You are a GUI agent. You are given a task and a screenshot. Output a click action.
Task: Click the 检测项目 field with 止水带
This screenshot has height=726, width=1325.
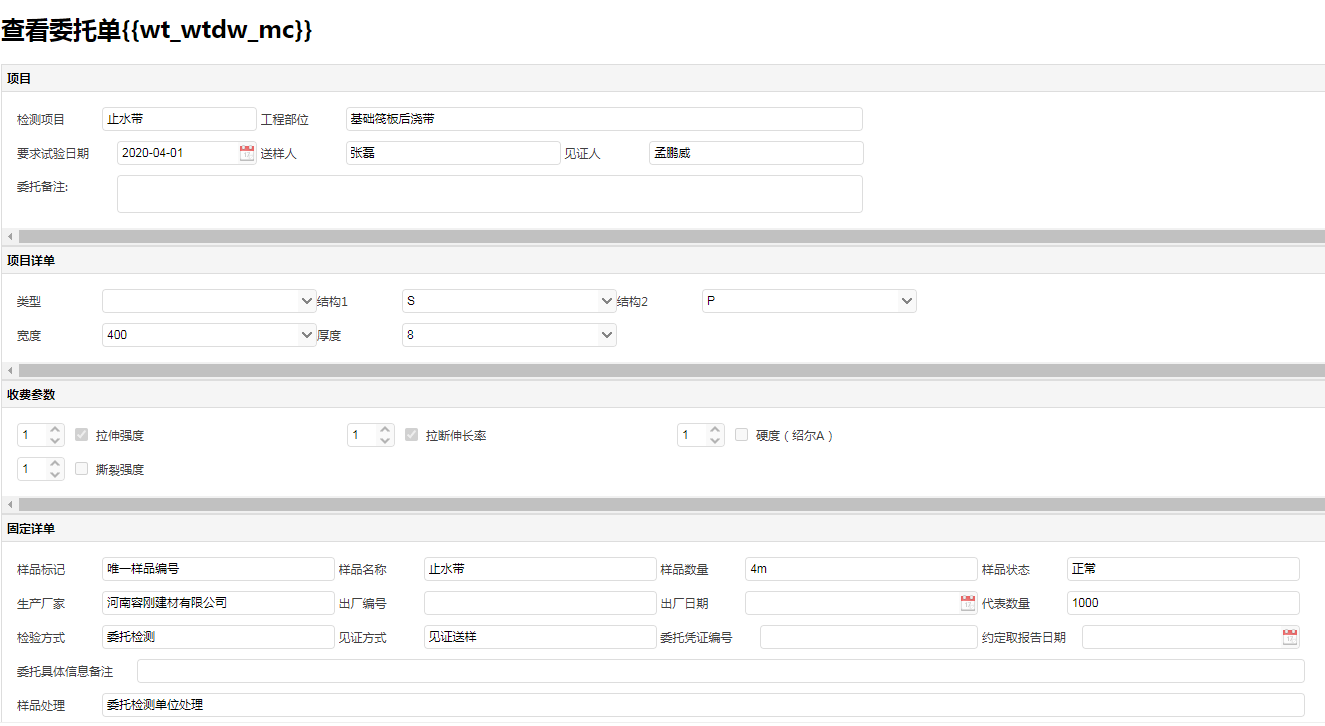[x=180, y=119]
